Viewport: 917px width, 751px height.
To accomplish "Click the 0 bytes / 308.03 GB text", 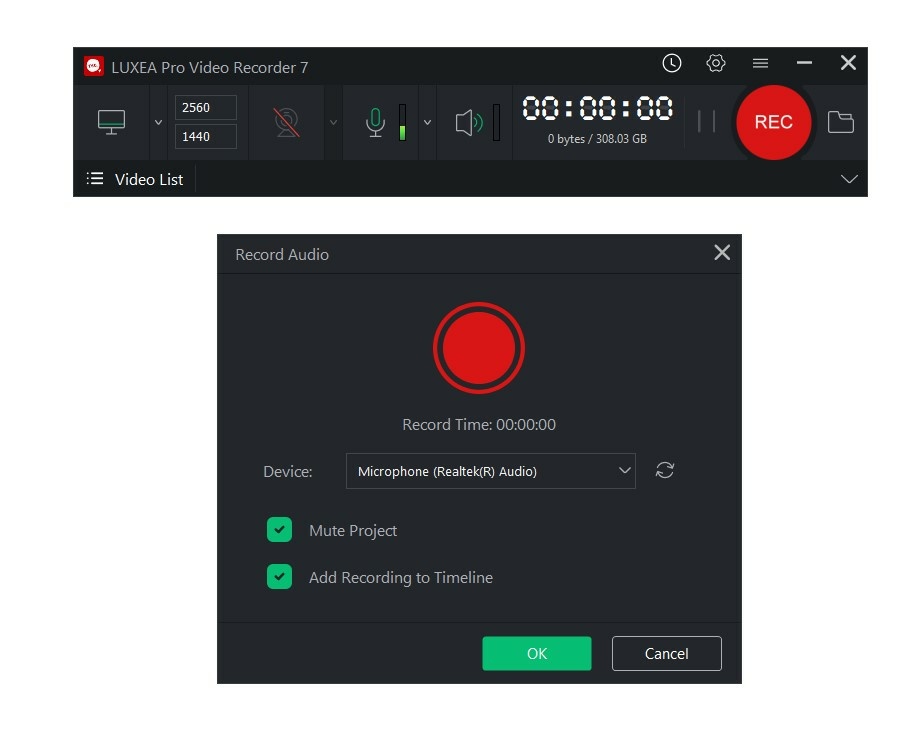I will [x=597, y=139].
